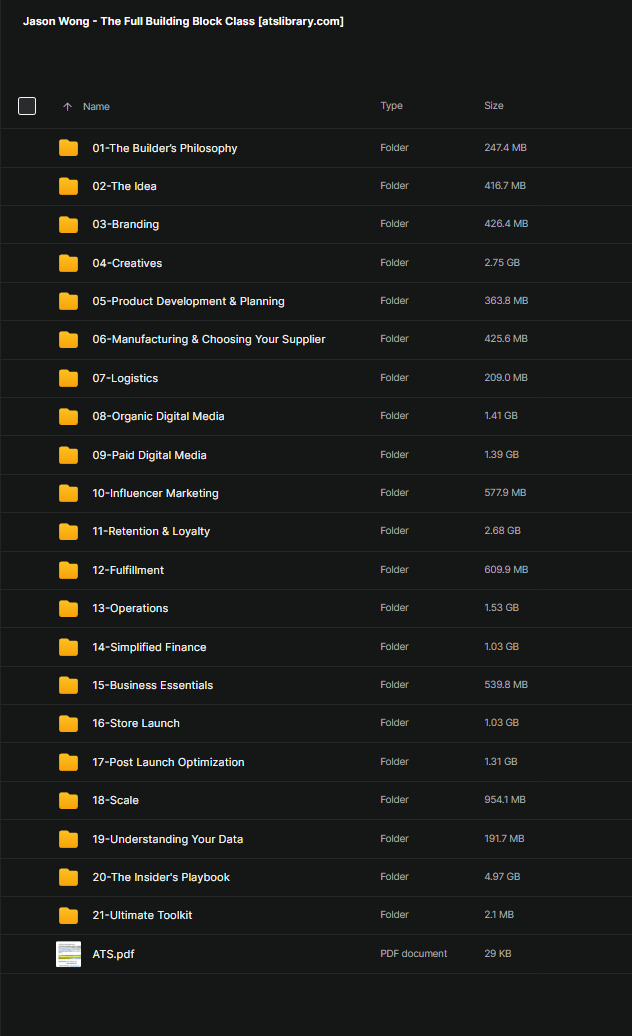Open 21-Ultimate Toolkit folder name
This screenshot has height=1036, width=632.
[x=142, y=916]
